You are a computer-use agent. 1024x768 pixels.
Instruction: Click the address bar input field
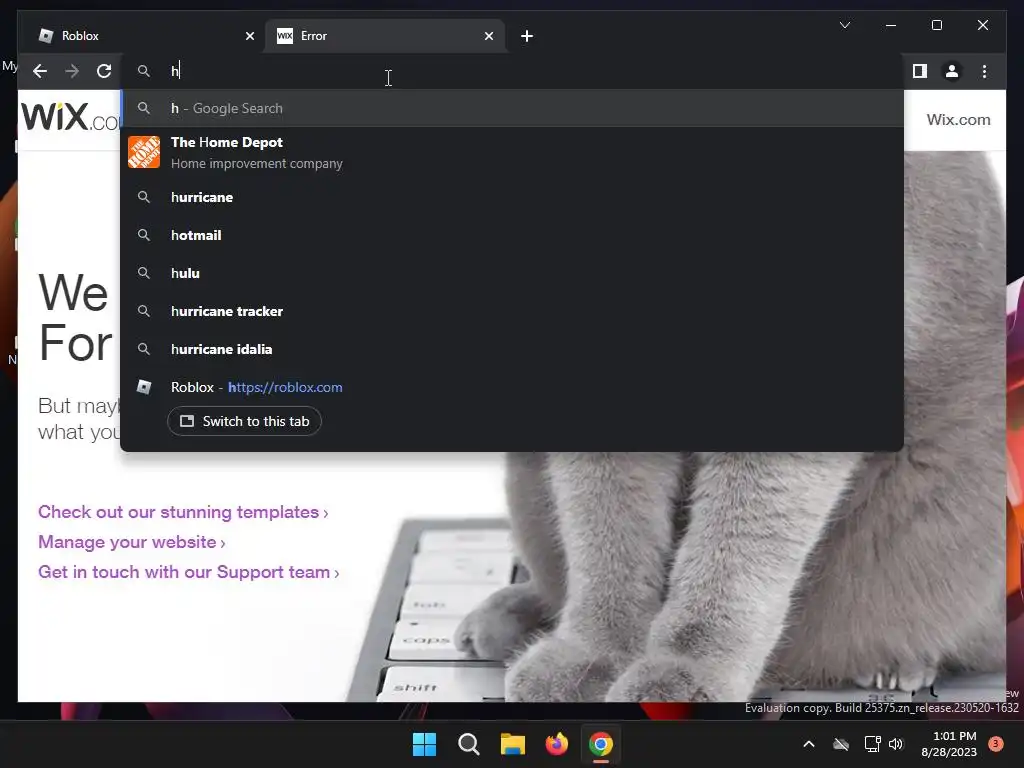(512, 71)
